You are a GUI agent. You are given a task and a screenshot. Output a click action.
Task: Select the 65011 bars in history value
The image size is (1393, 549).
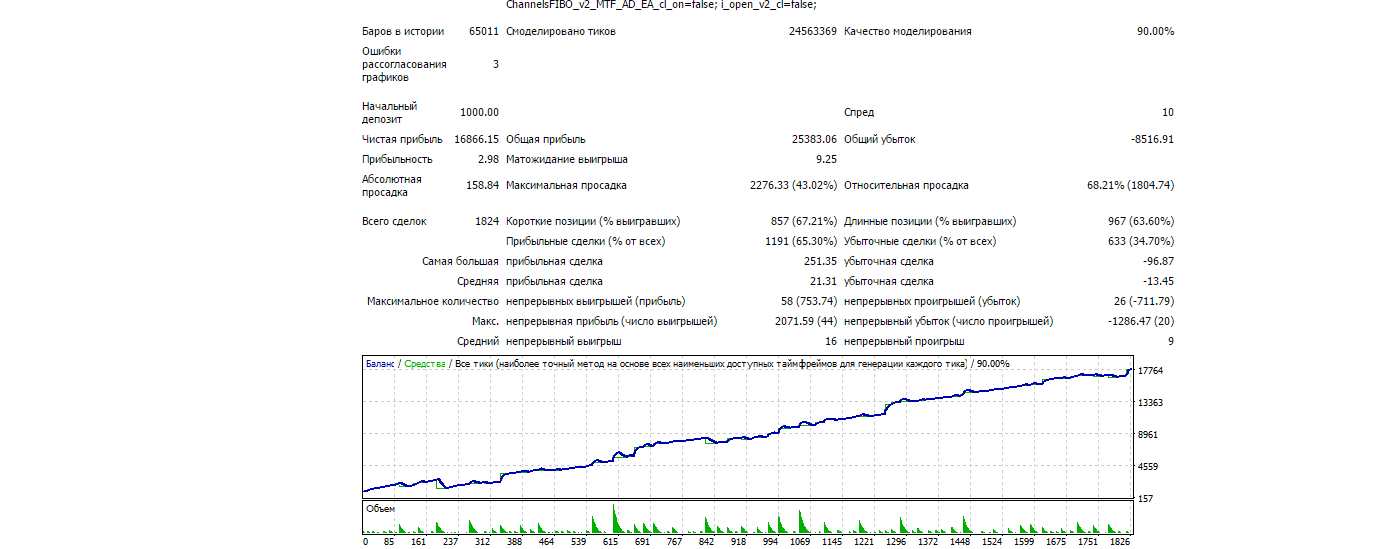[x=484, y=31]
